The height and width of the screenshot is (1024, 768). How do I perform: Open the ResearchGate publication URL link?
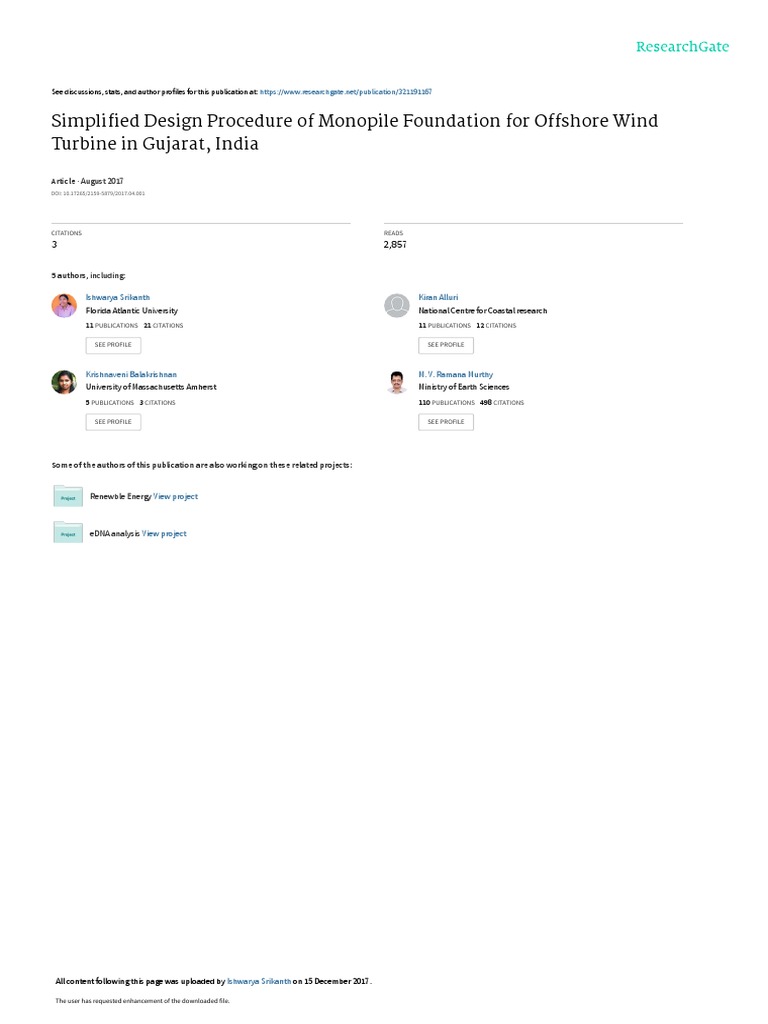click(345, 92)
